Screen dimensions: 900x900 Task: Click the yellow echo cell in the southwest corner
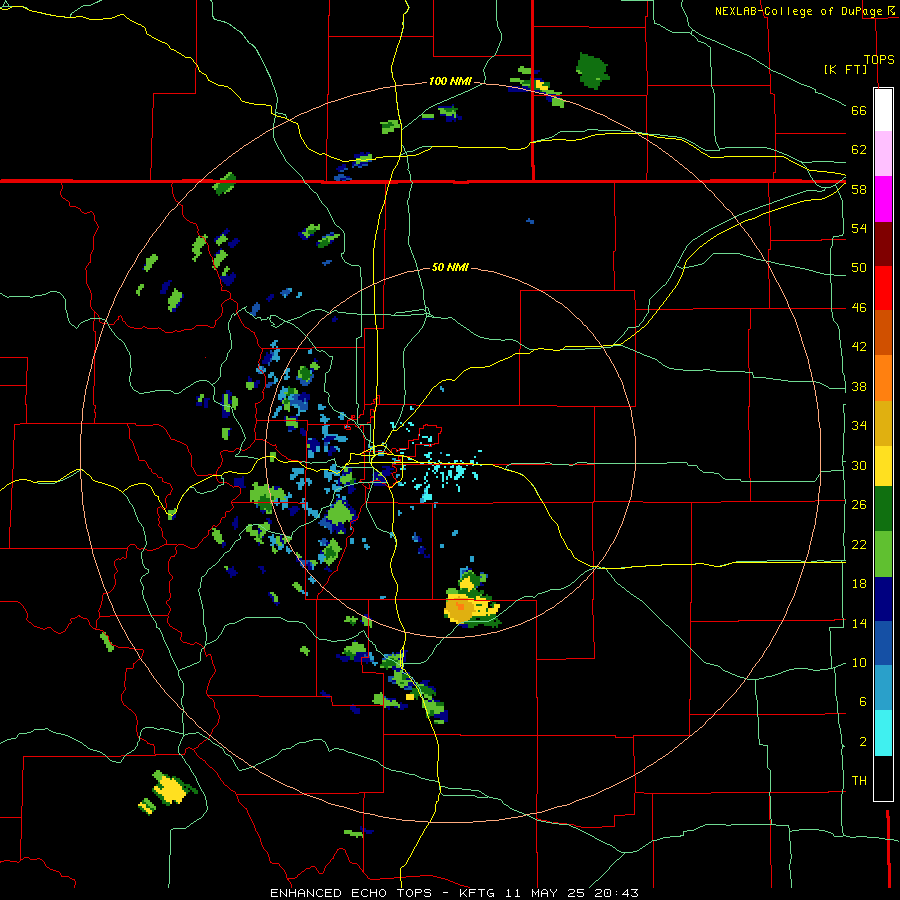pos(170,788)
